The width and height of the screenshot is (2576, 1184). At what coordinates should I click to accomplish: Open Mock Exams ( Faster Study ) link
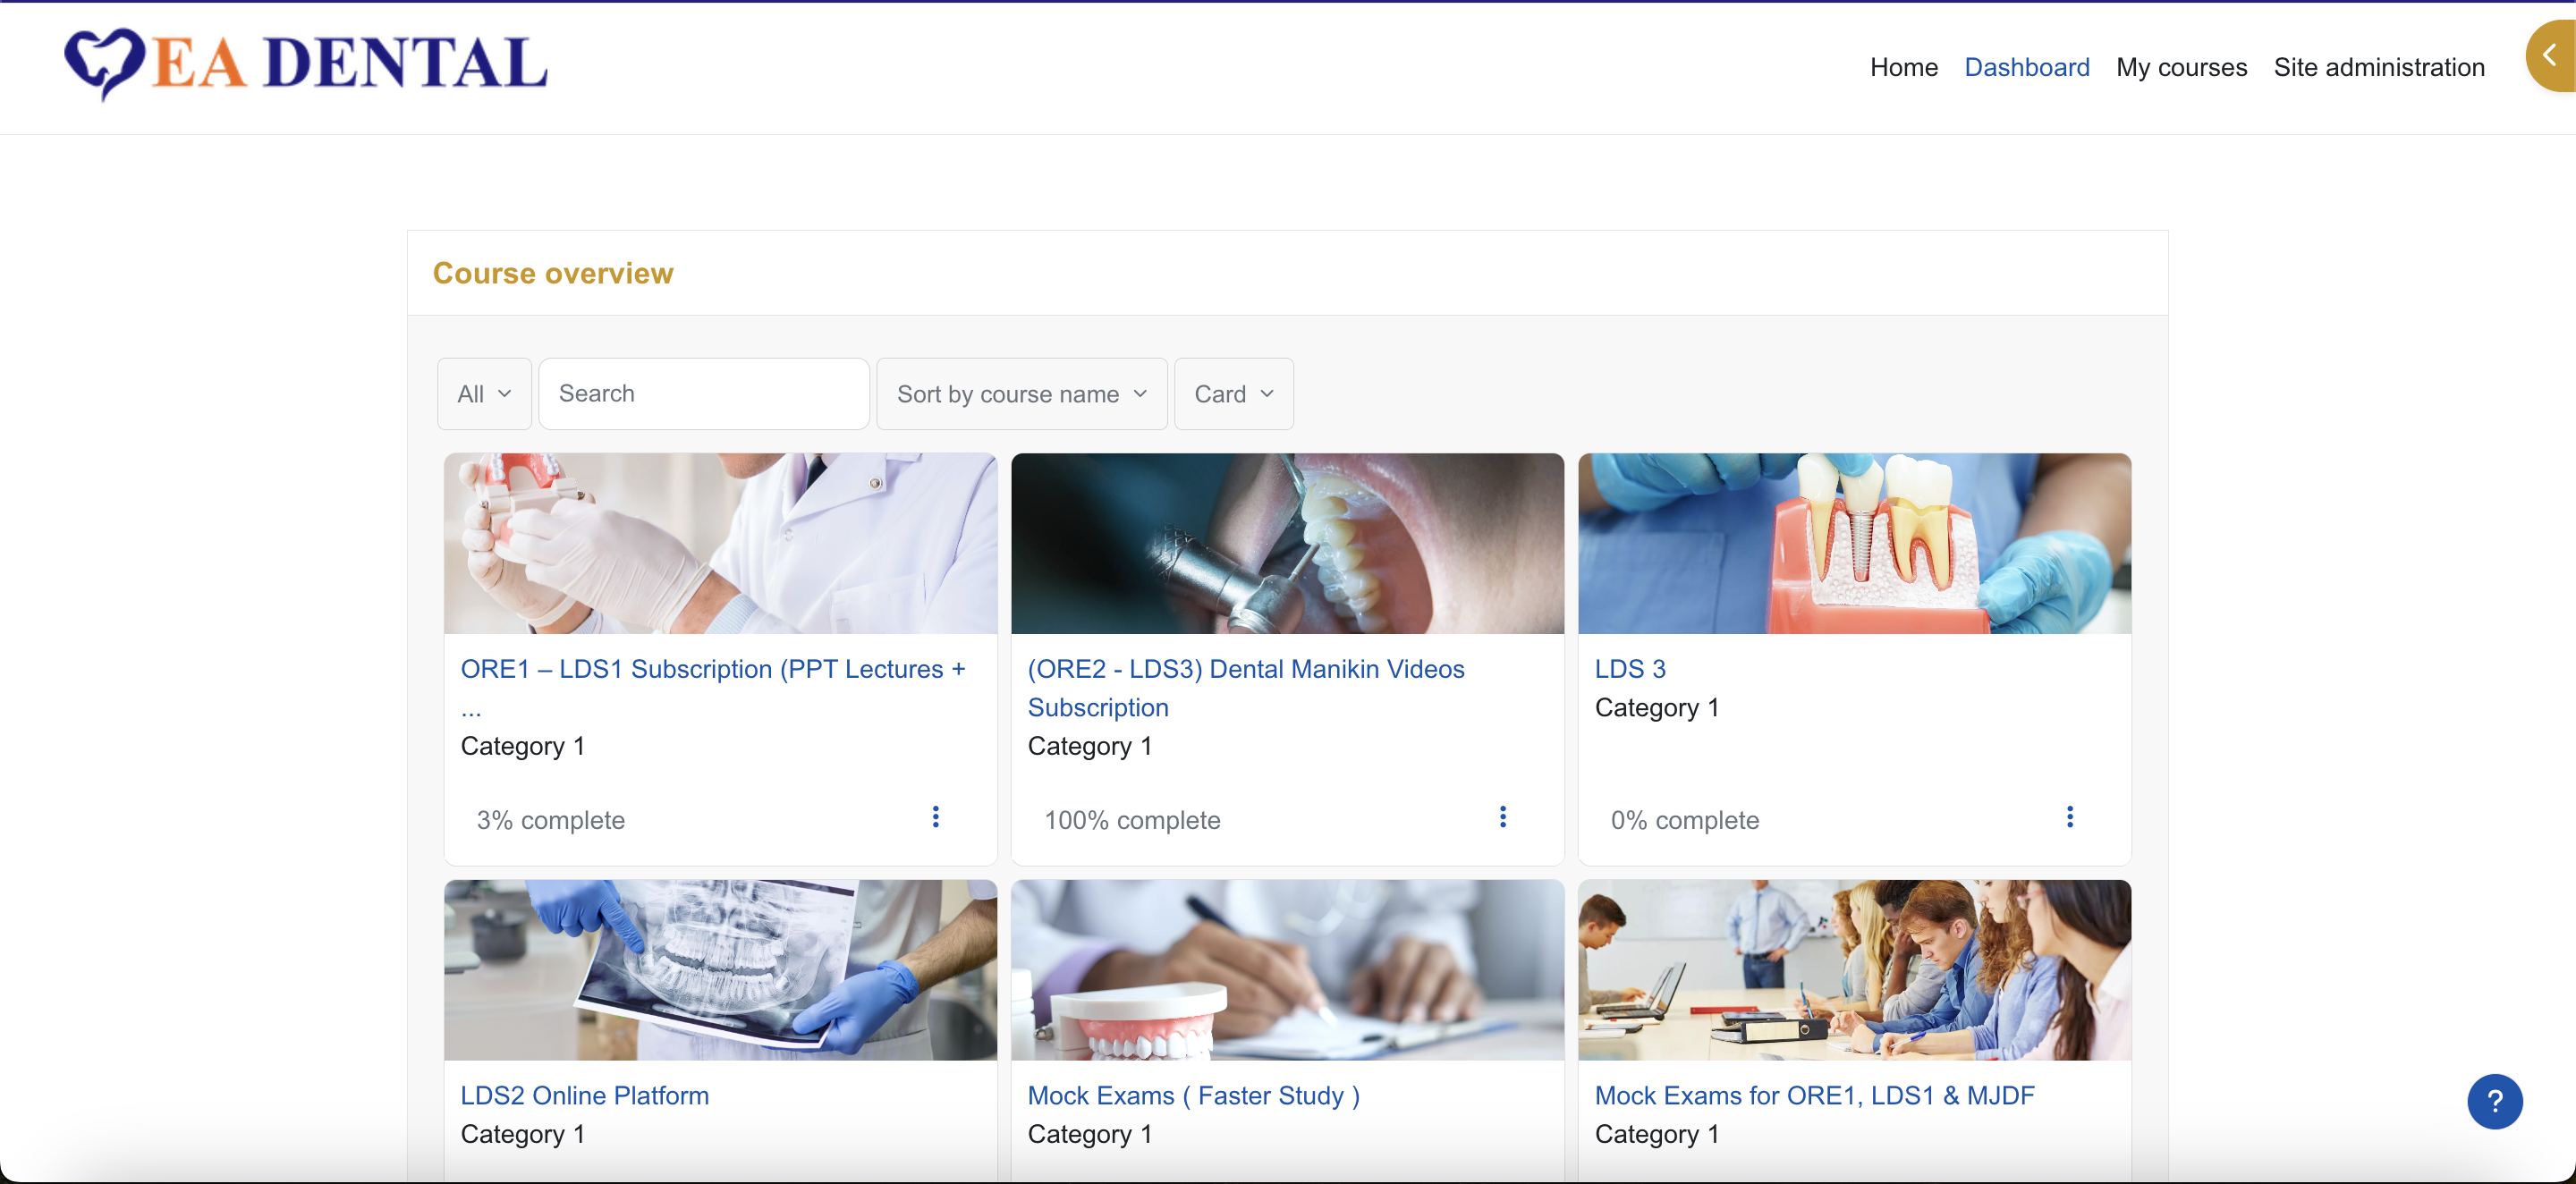point(1193,1095)
